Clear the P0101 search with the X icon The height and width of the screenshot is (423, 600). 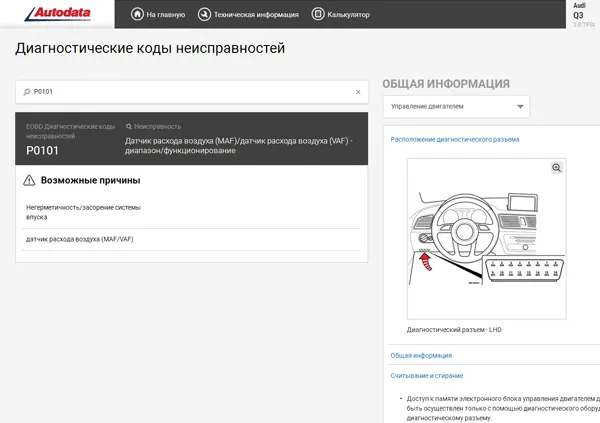click(358, 92)
